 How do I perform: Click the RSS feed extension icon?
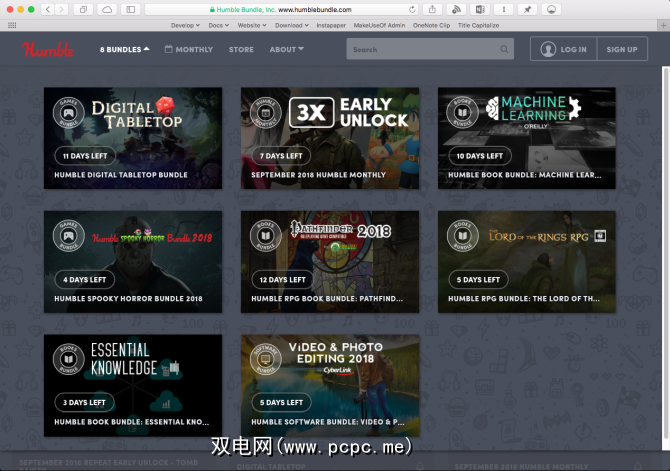[x=456, y=9]
